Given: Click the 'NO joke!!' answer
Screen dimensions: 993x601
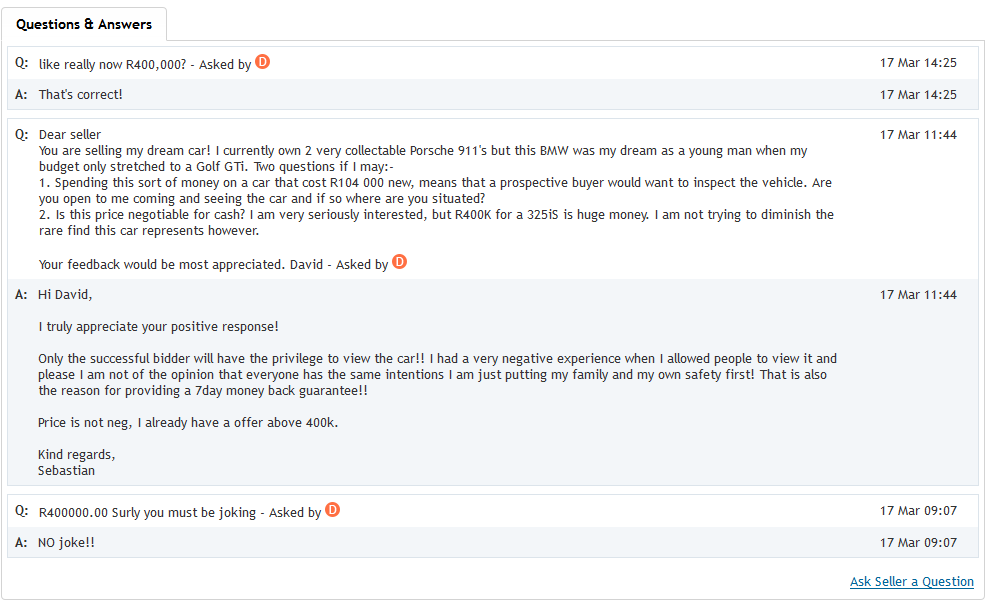Looking at the screenshot, I should pyautogui.click(x=66, y=543).
